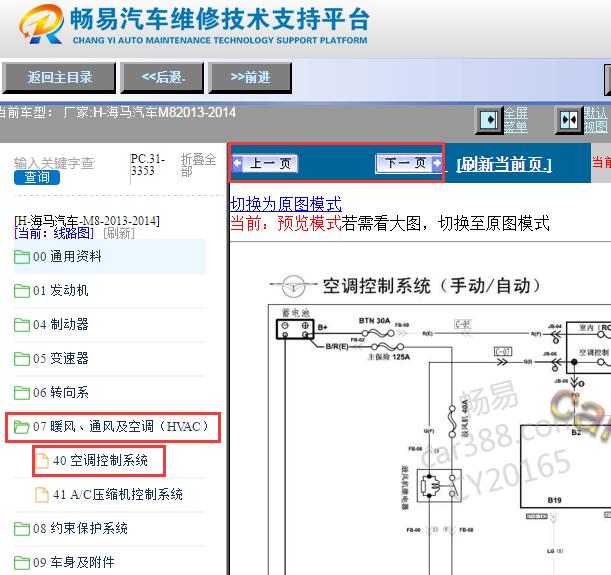Click the 刷新当前页 link
The image size is (611, 575).
pyautogui.click(x=504, y=164)
